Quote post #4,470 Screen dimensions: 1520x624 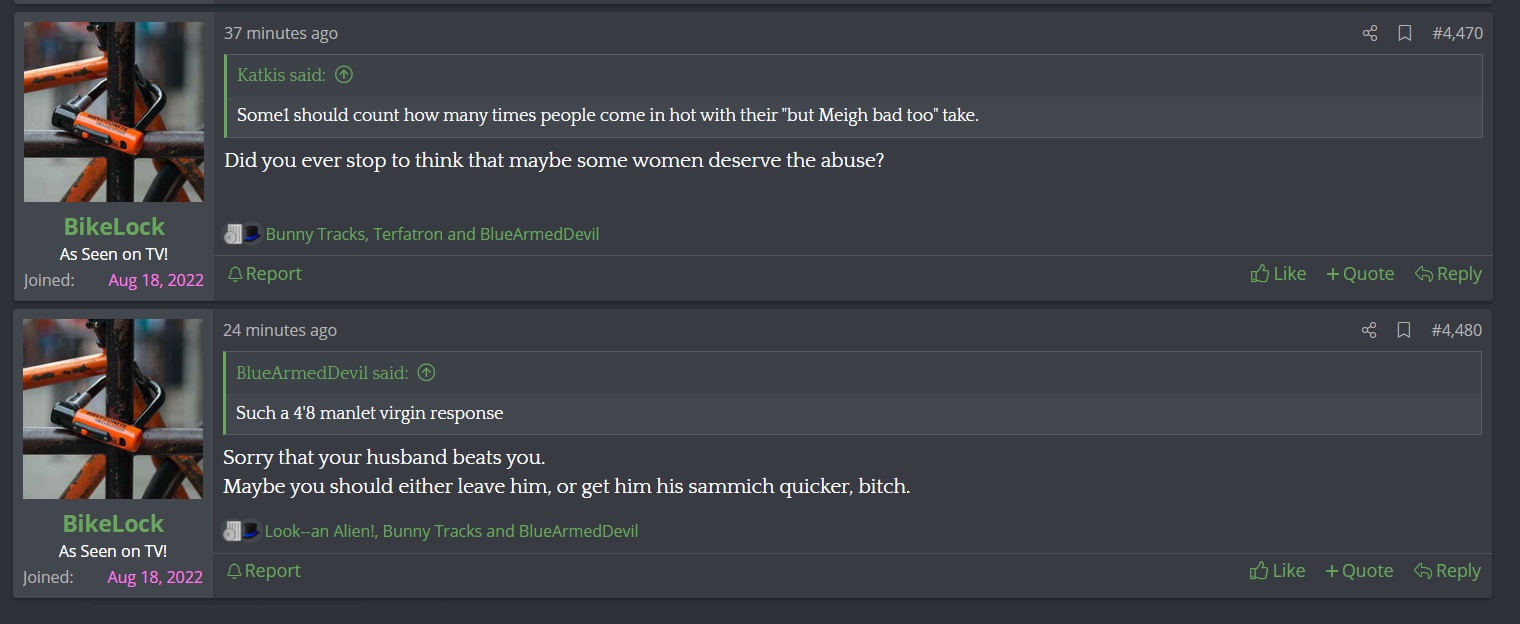point(1360,274)
